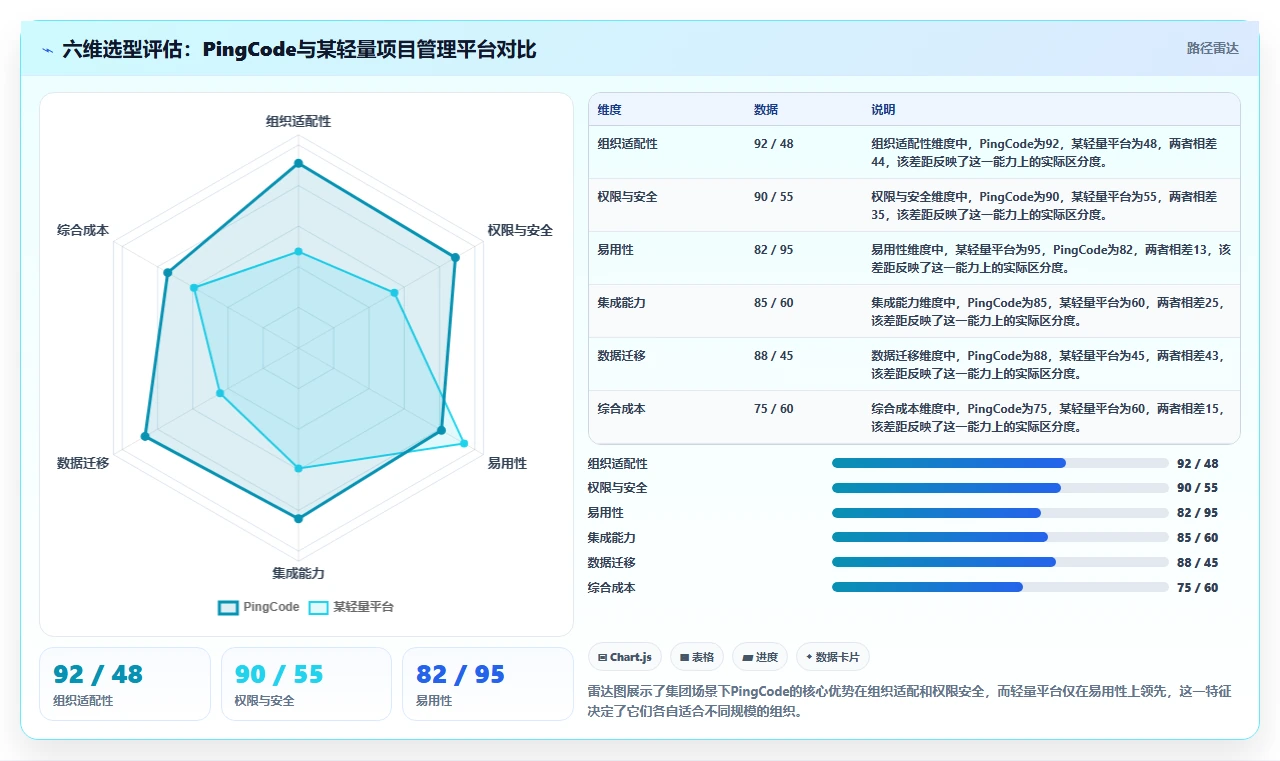Click the lightning icon beside the title

click(48, 50)
